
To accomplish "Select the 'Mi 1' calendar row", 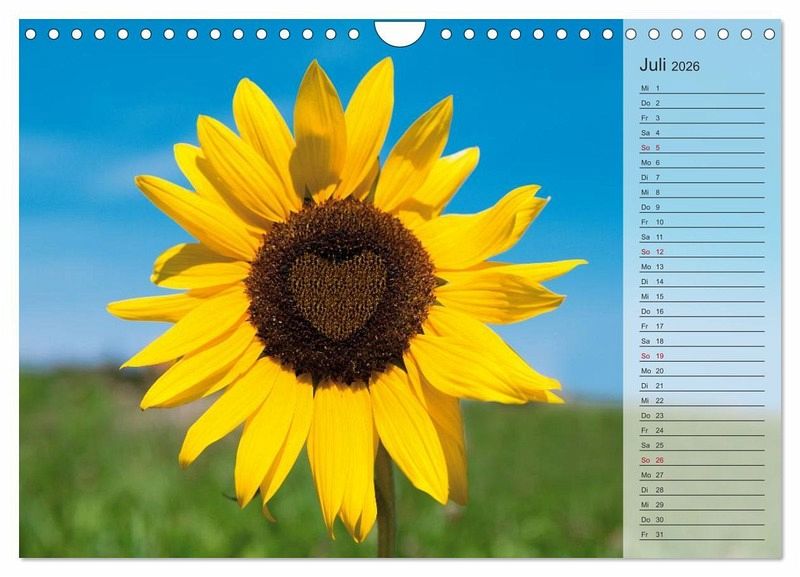I will [x=702, y=88].
